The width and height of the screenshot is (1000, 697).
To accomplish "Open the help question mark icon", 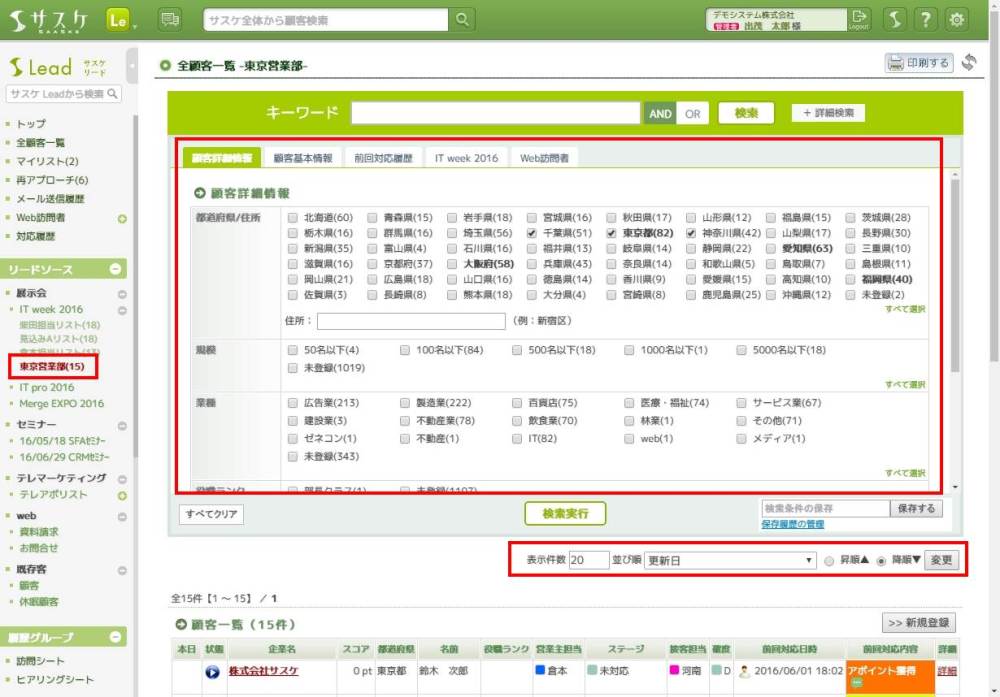I will pos(927,20).
